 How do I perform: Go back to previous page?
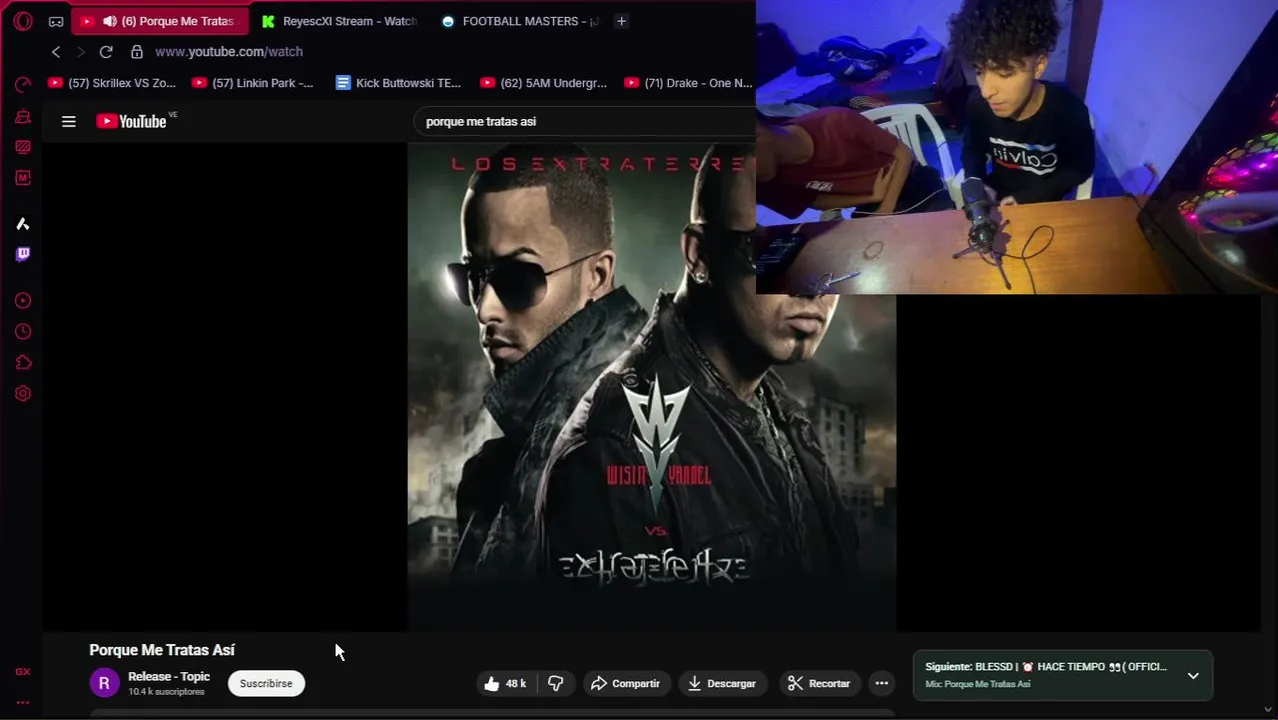coord(56,52)
